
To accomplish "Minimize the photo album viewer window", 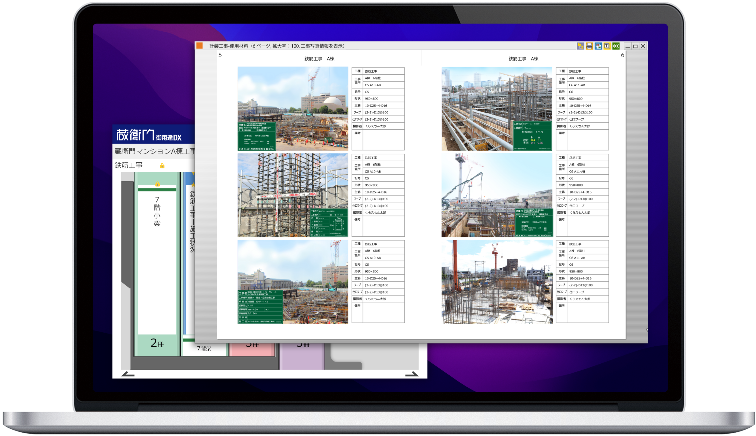I will click(628, 46).
